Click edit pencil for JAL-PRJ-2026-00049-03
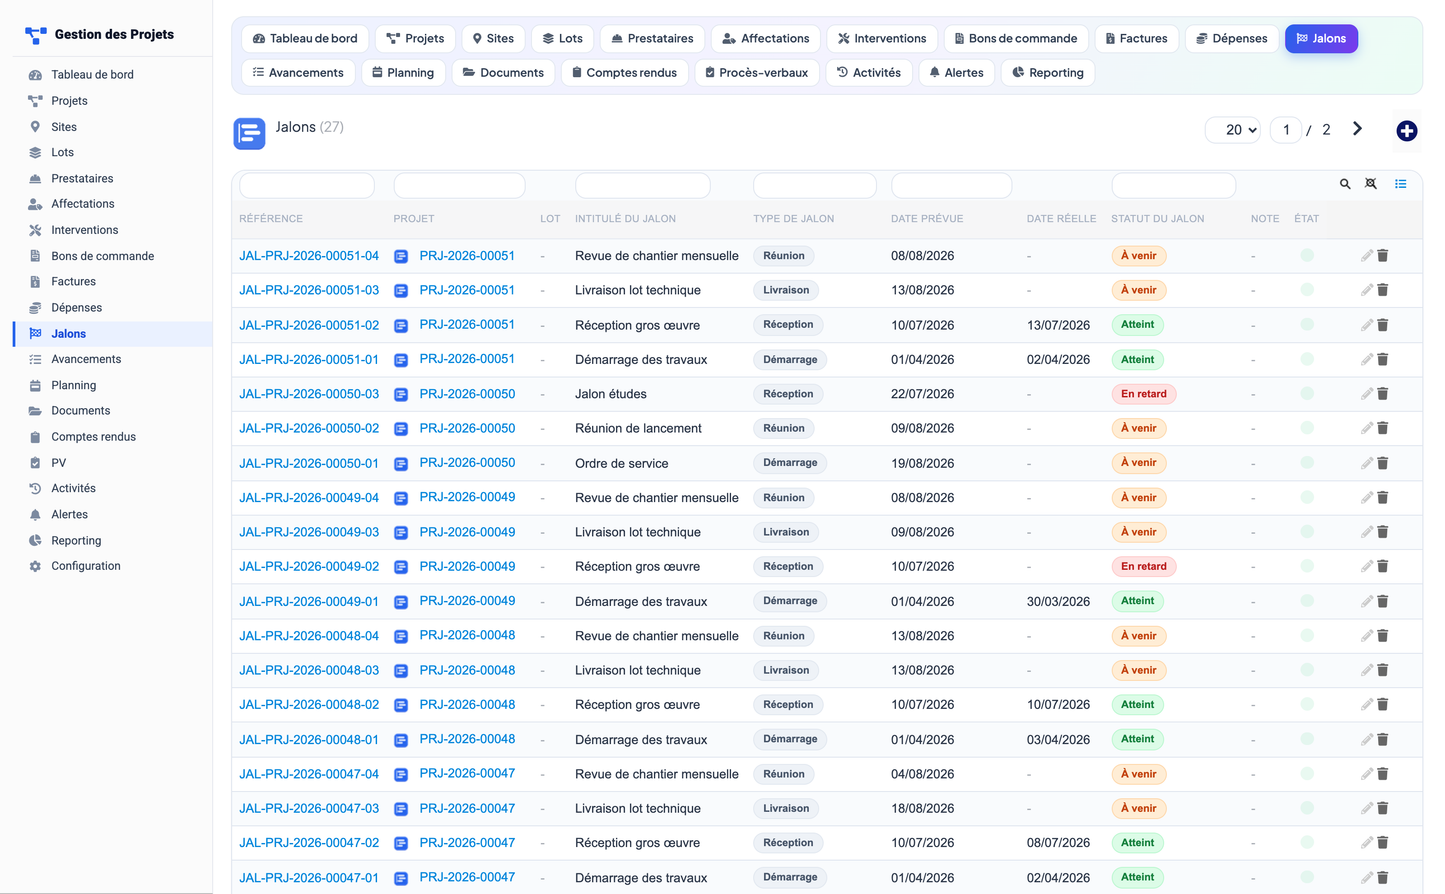 [1367, 532]
